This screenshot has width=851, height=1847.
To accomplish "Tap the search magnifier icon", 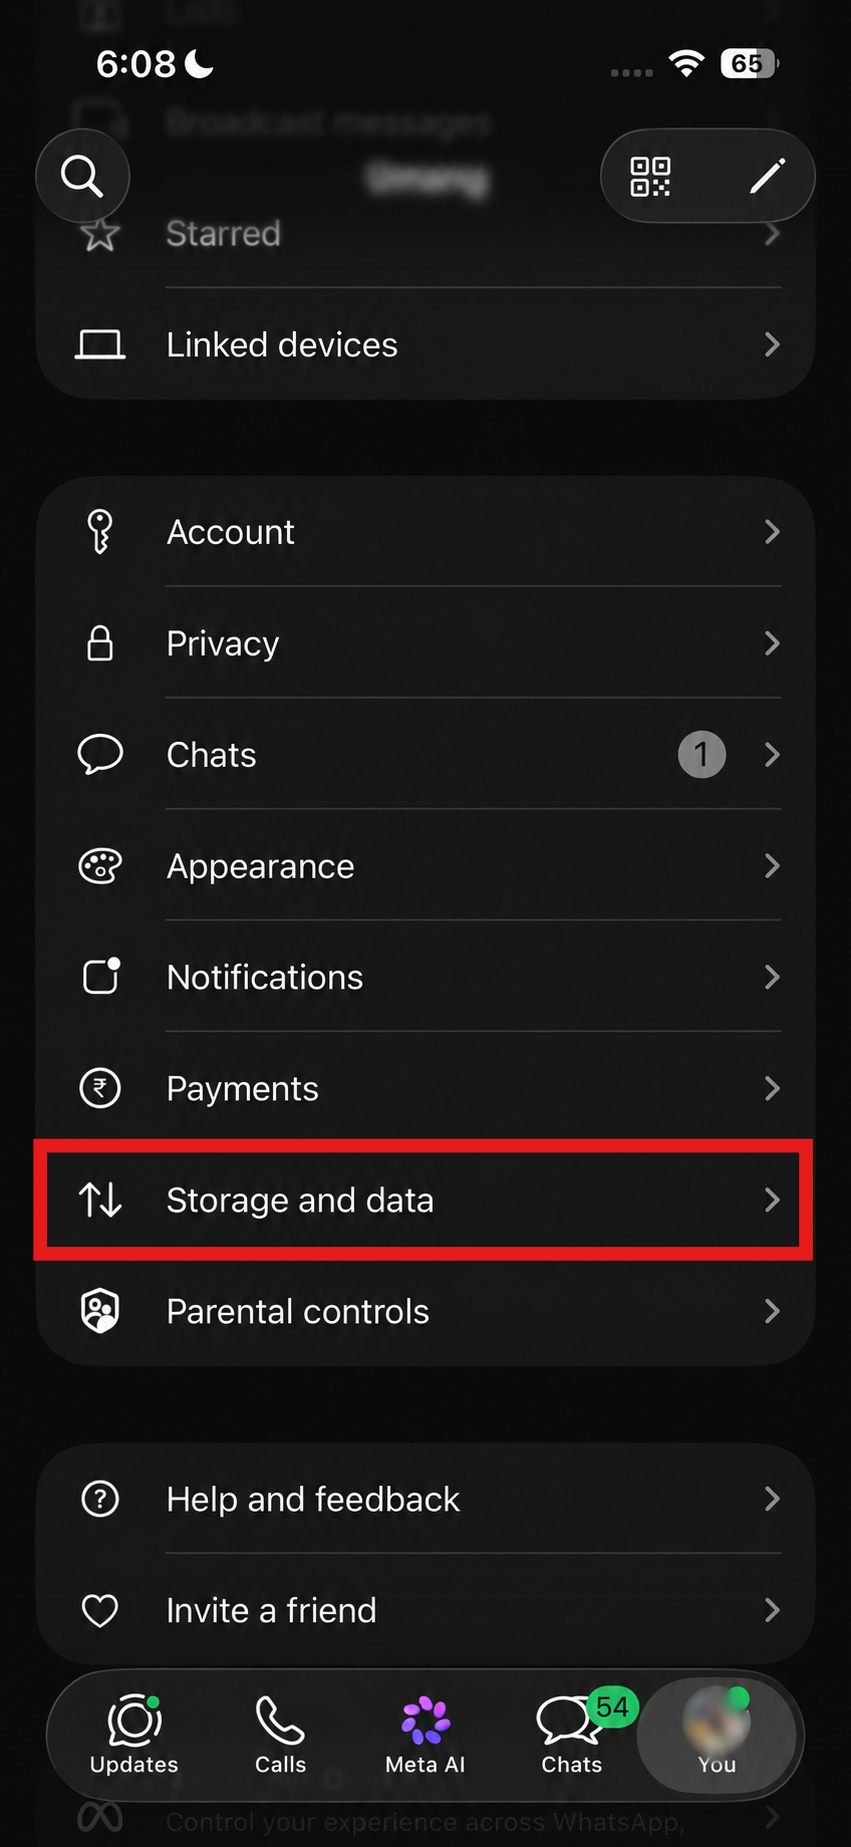I will pyautogui.click(x=82, y=177).
